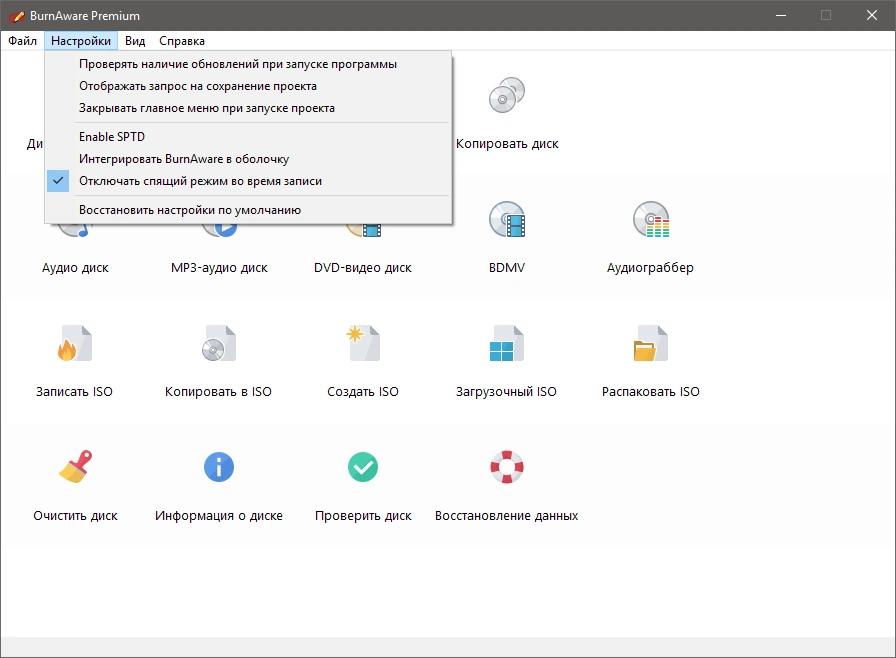Click the 'Загрузочный ISO' label
896x658 pixels.
(x=506, y=392)
